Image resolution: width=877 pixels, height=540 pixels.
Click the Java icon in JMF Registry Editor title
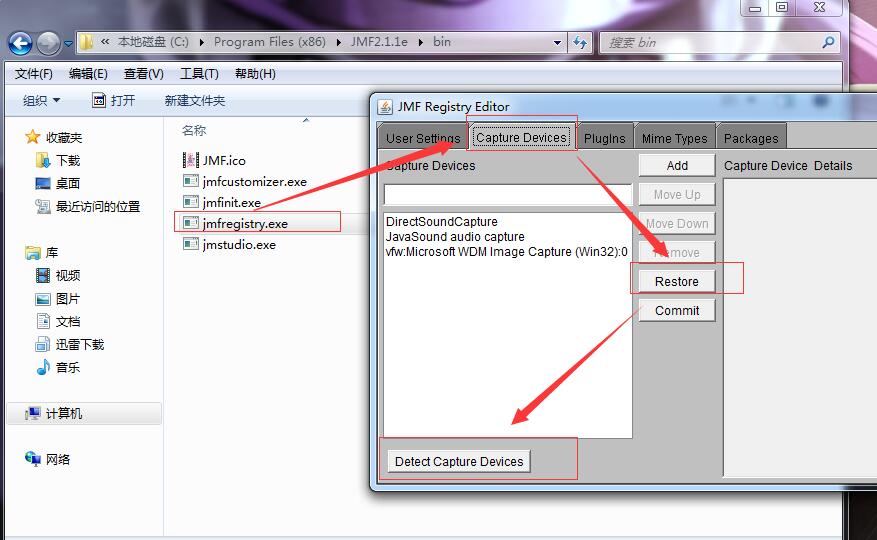(x=385, y=107)
